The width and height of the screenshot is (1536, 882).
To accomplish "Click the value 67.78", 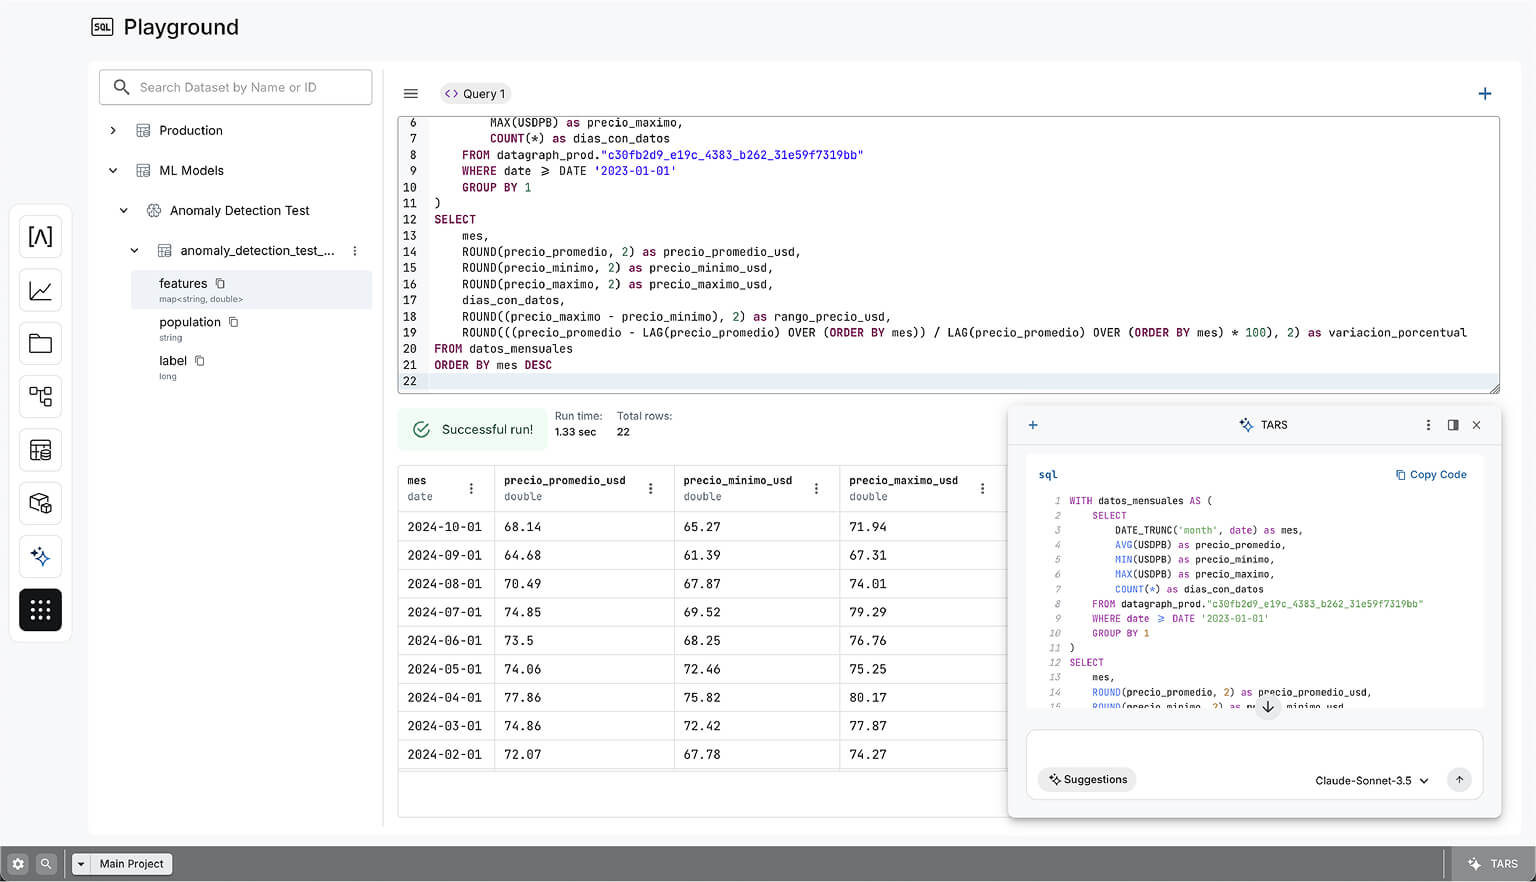I will [x=702, y=755].
